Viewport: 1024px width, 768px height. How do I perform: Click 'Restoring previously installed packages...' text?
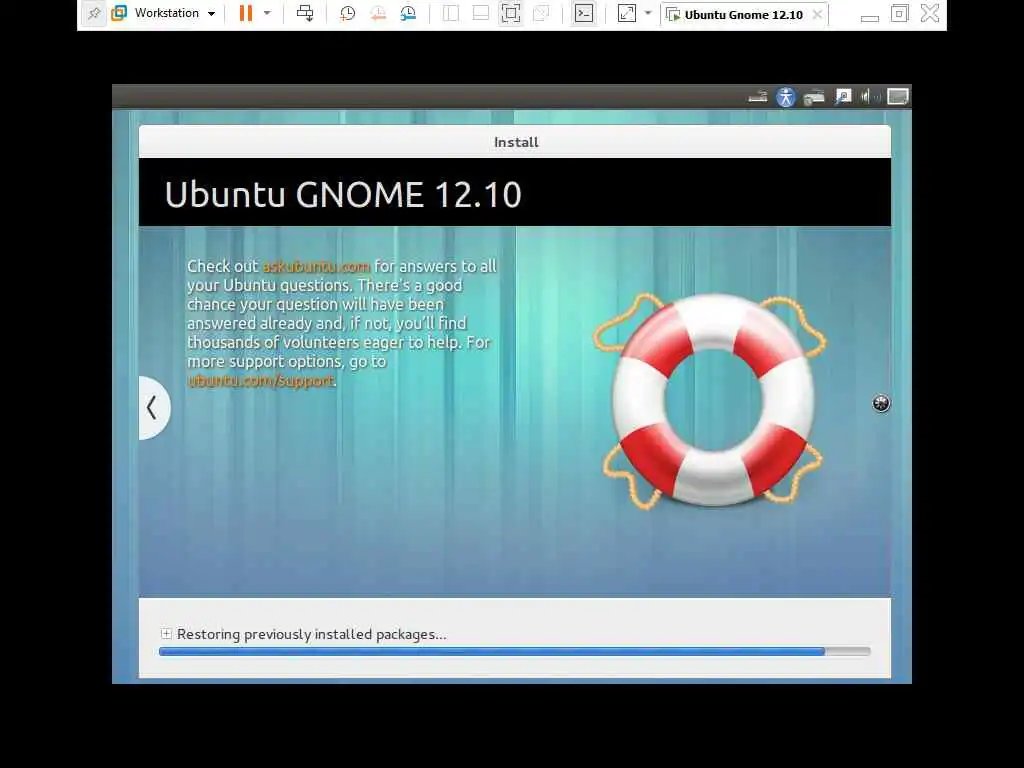pos(312,634)
